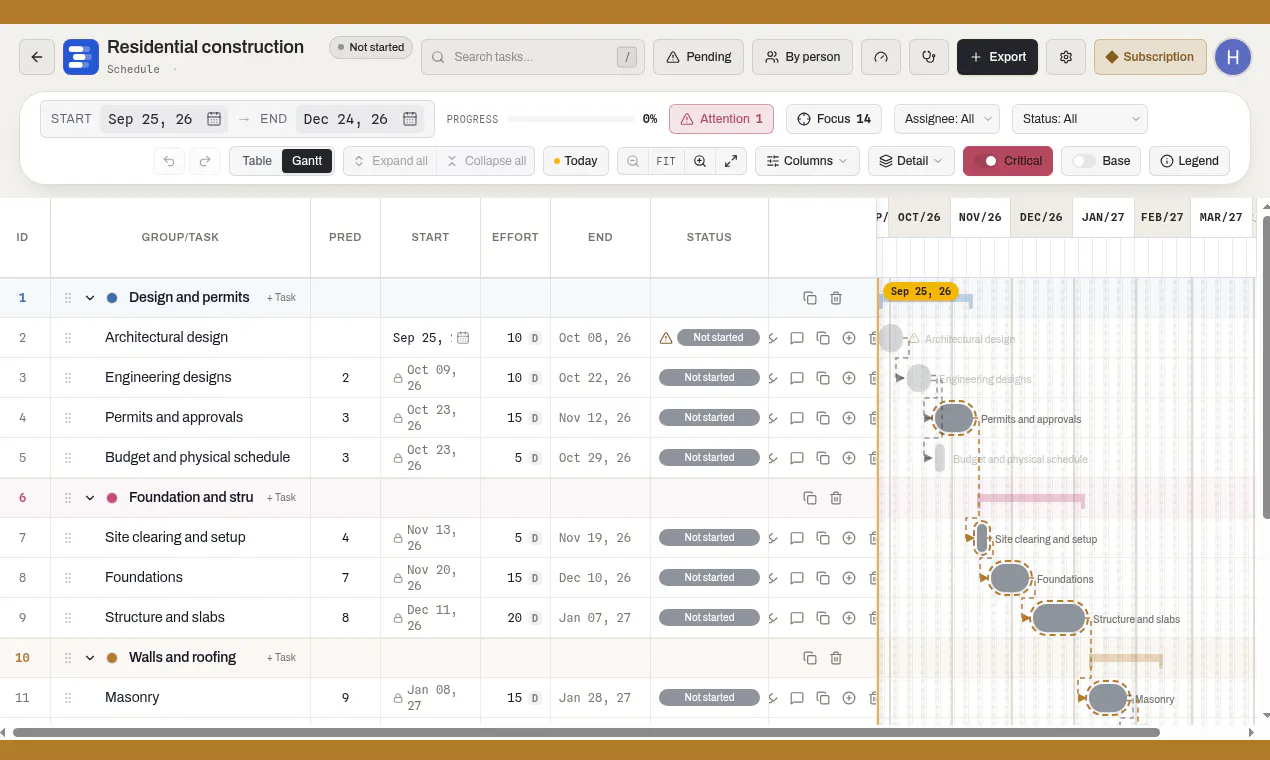Delete the Foundation and structure group
Image resolution: width=1270 pixels, height=760 pixels.
tap(836, 498)
